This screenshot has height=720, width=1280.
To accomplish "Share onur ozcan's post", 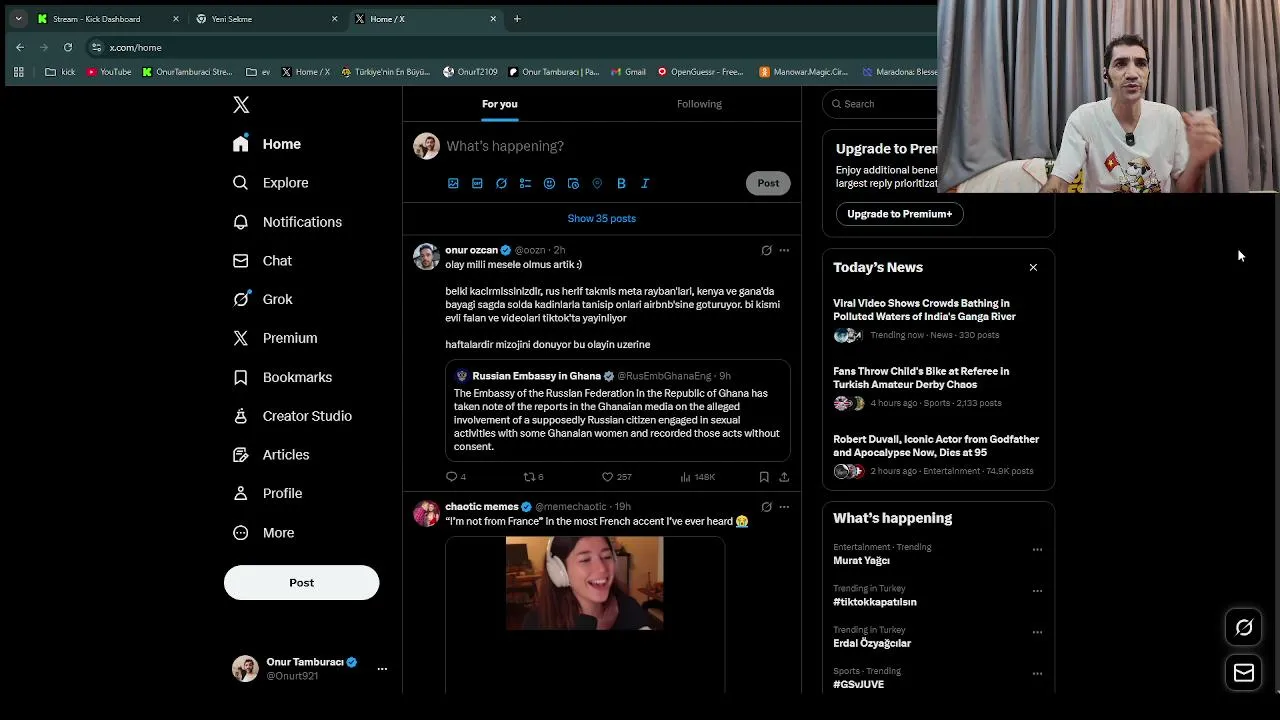I will [784, 477].
